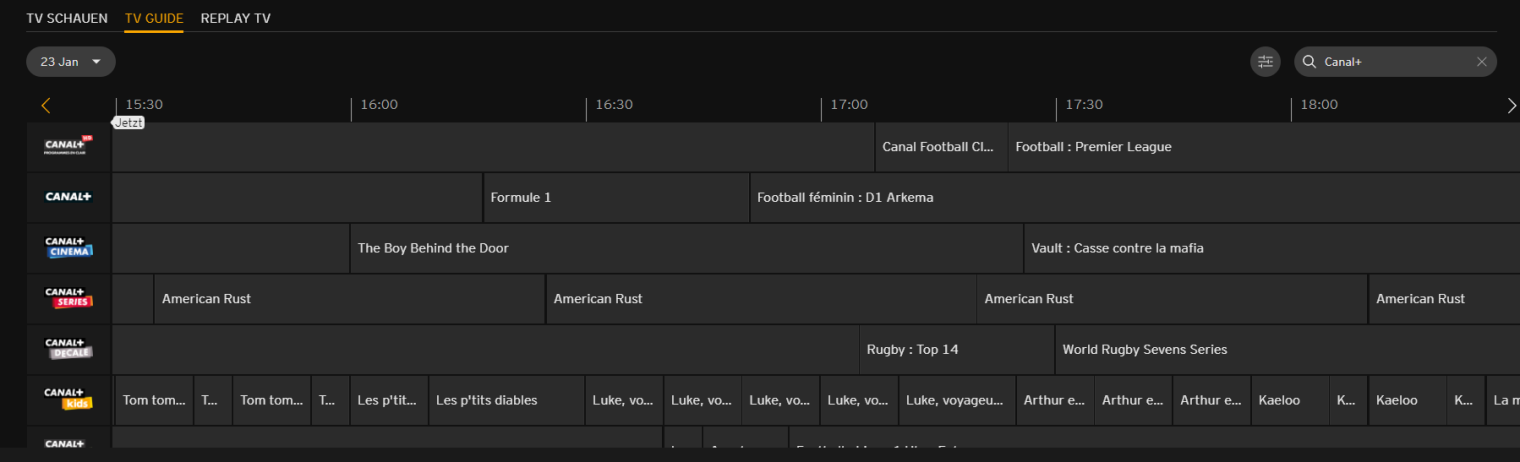Clear the Canal+ search text
Image resolution: width=1520 pixels, height=462 pixels.
click(x=1481, y=62)
